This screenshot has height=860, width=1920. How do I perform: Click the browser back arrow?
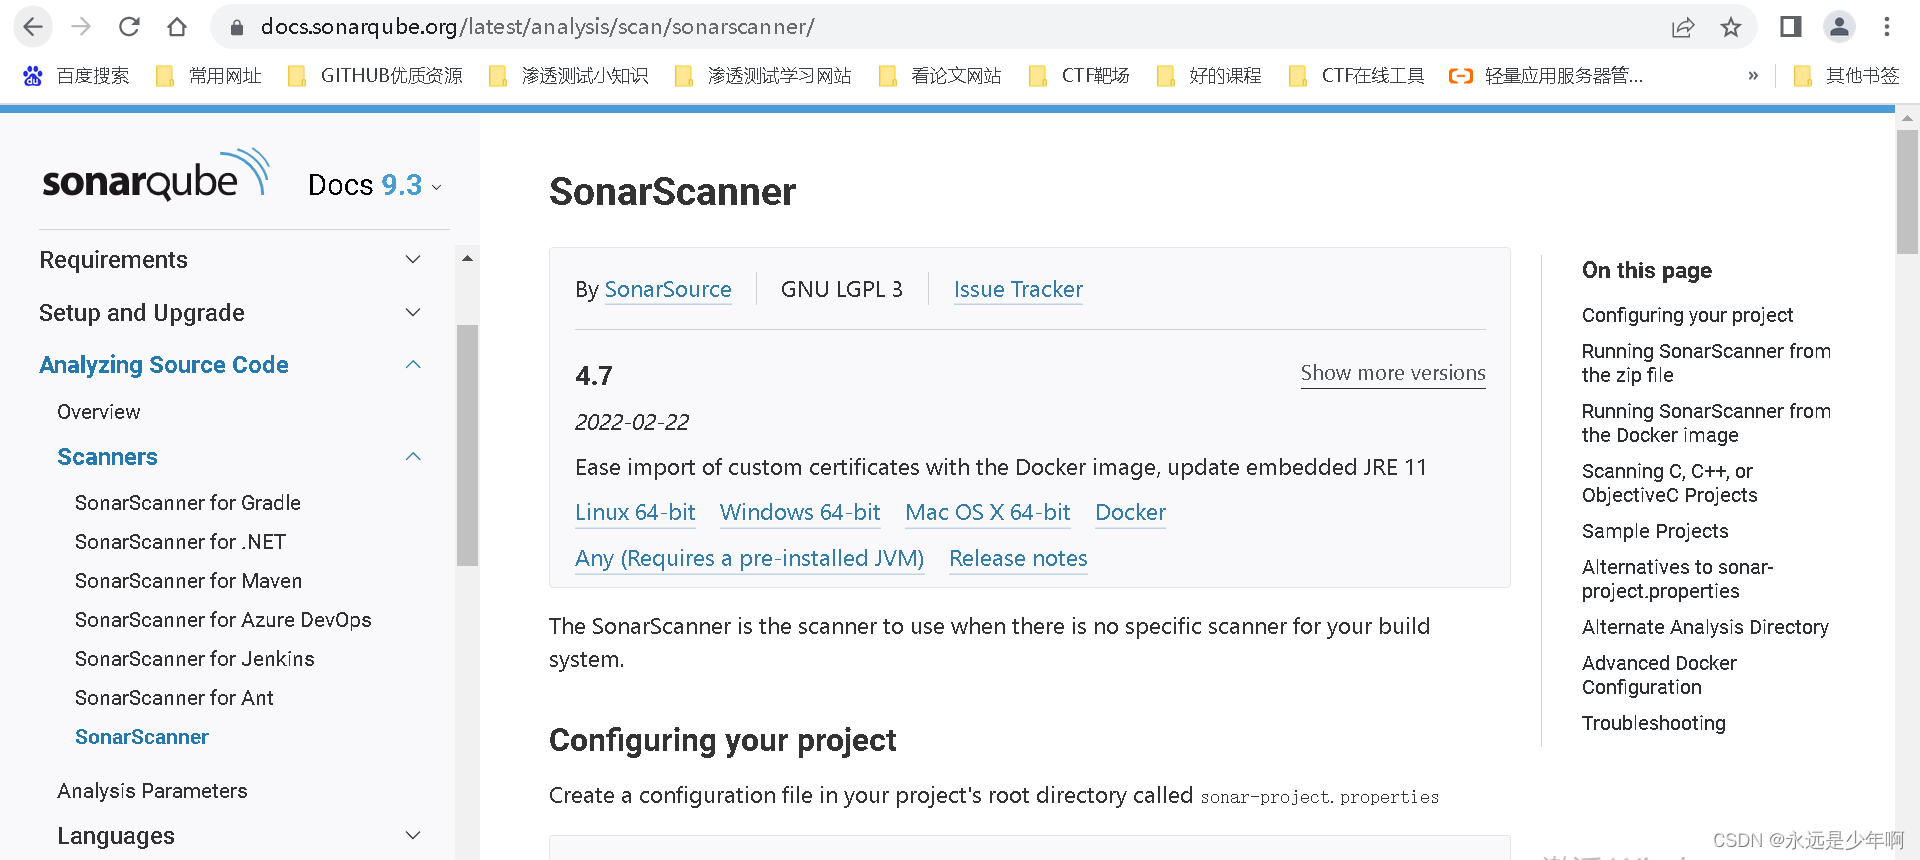coord(33,27)
